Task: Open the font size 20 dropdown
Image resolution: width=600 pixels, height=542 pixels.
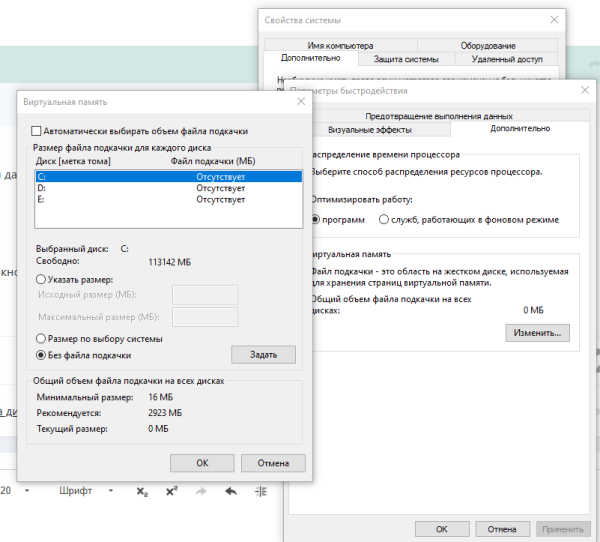Action: tap(15, 491)
